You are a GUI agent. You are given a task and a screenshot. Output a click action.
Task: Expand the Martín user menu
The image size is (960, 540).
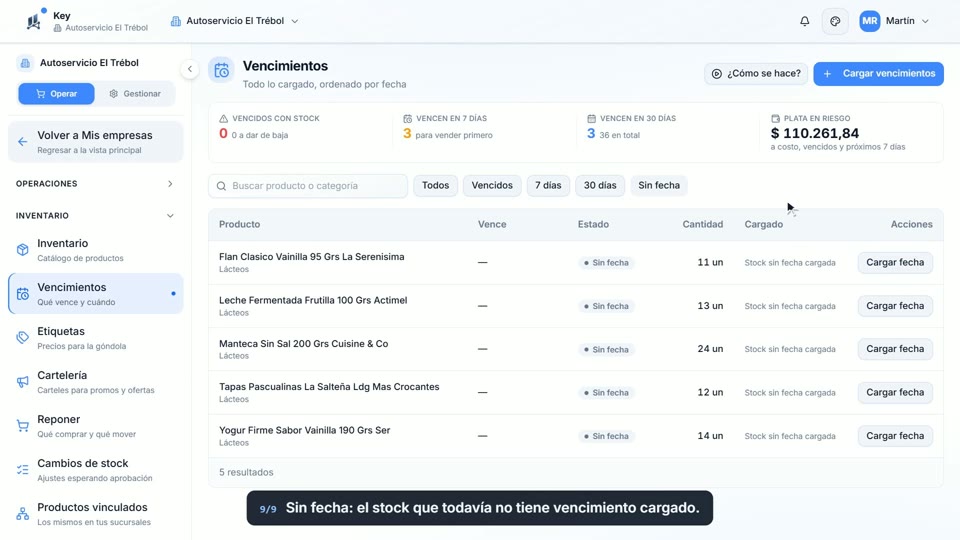click(894, 21)
